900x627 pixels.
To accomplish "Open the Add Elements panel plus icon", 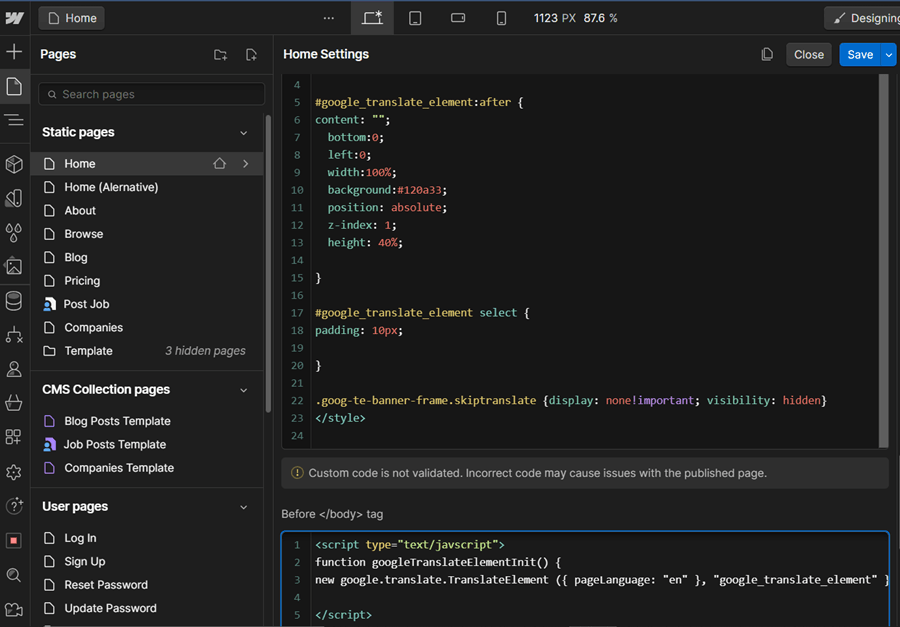I will pos(14,52).
